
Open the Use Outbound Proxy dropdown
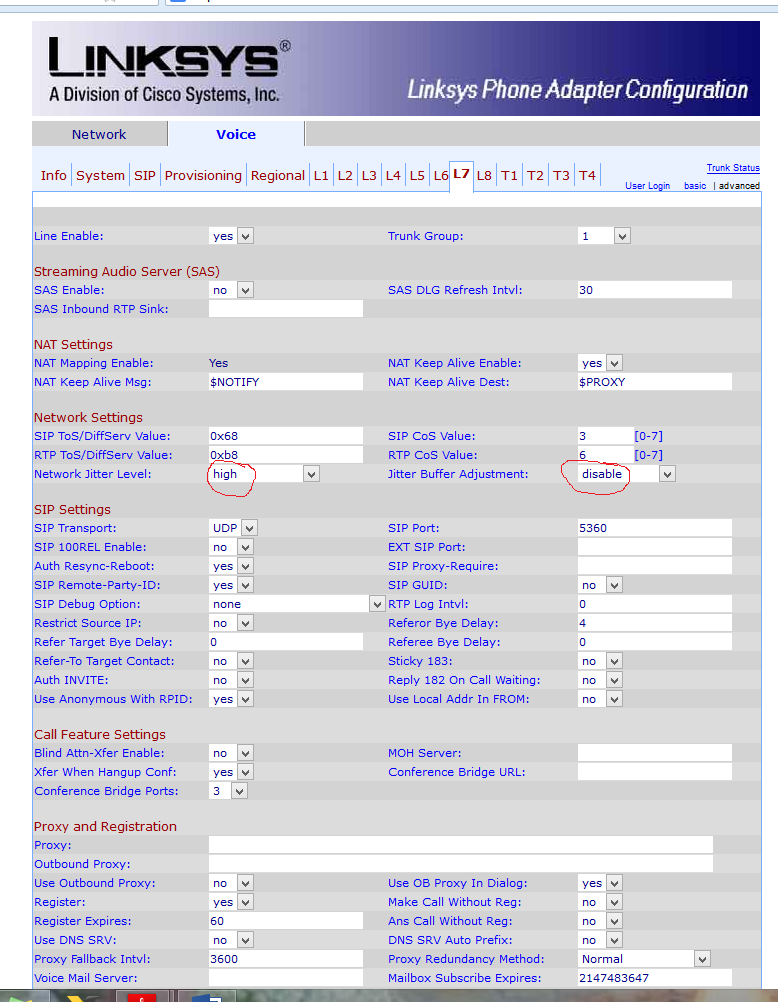[231, 883]
